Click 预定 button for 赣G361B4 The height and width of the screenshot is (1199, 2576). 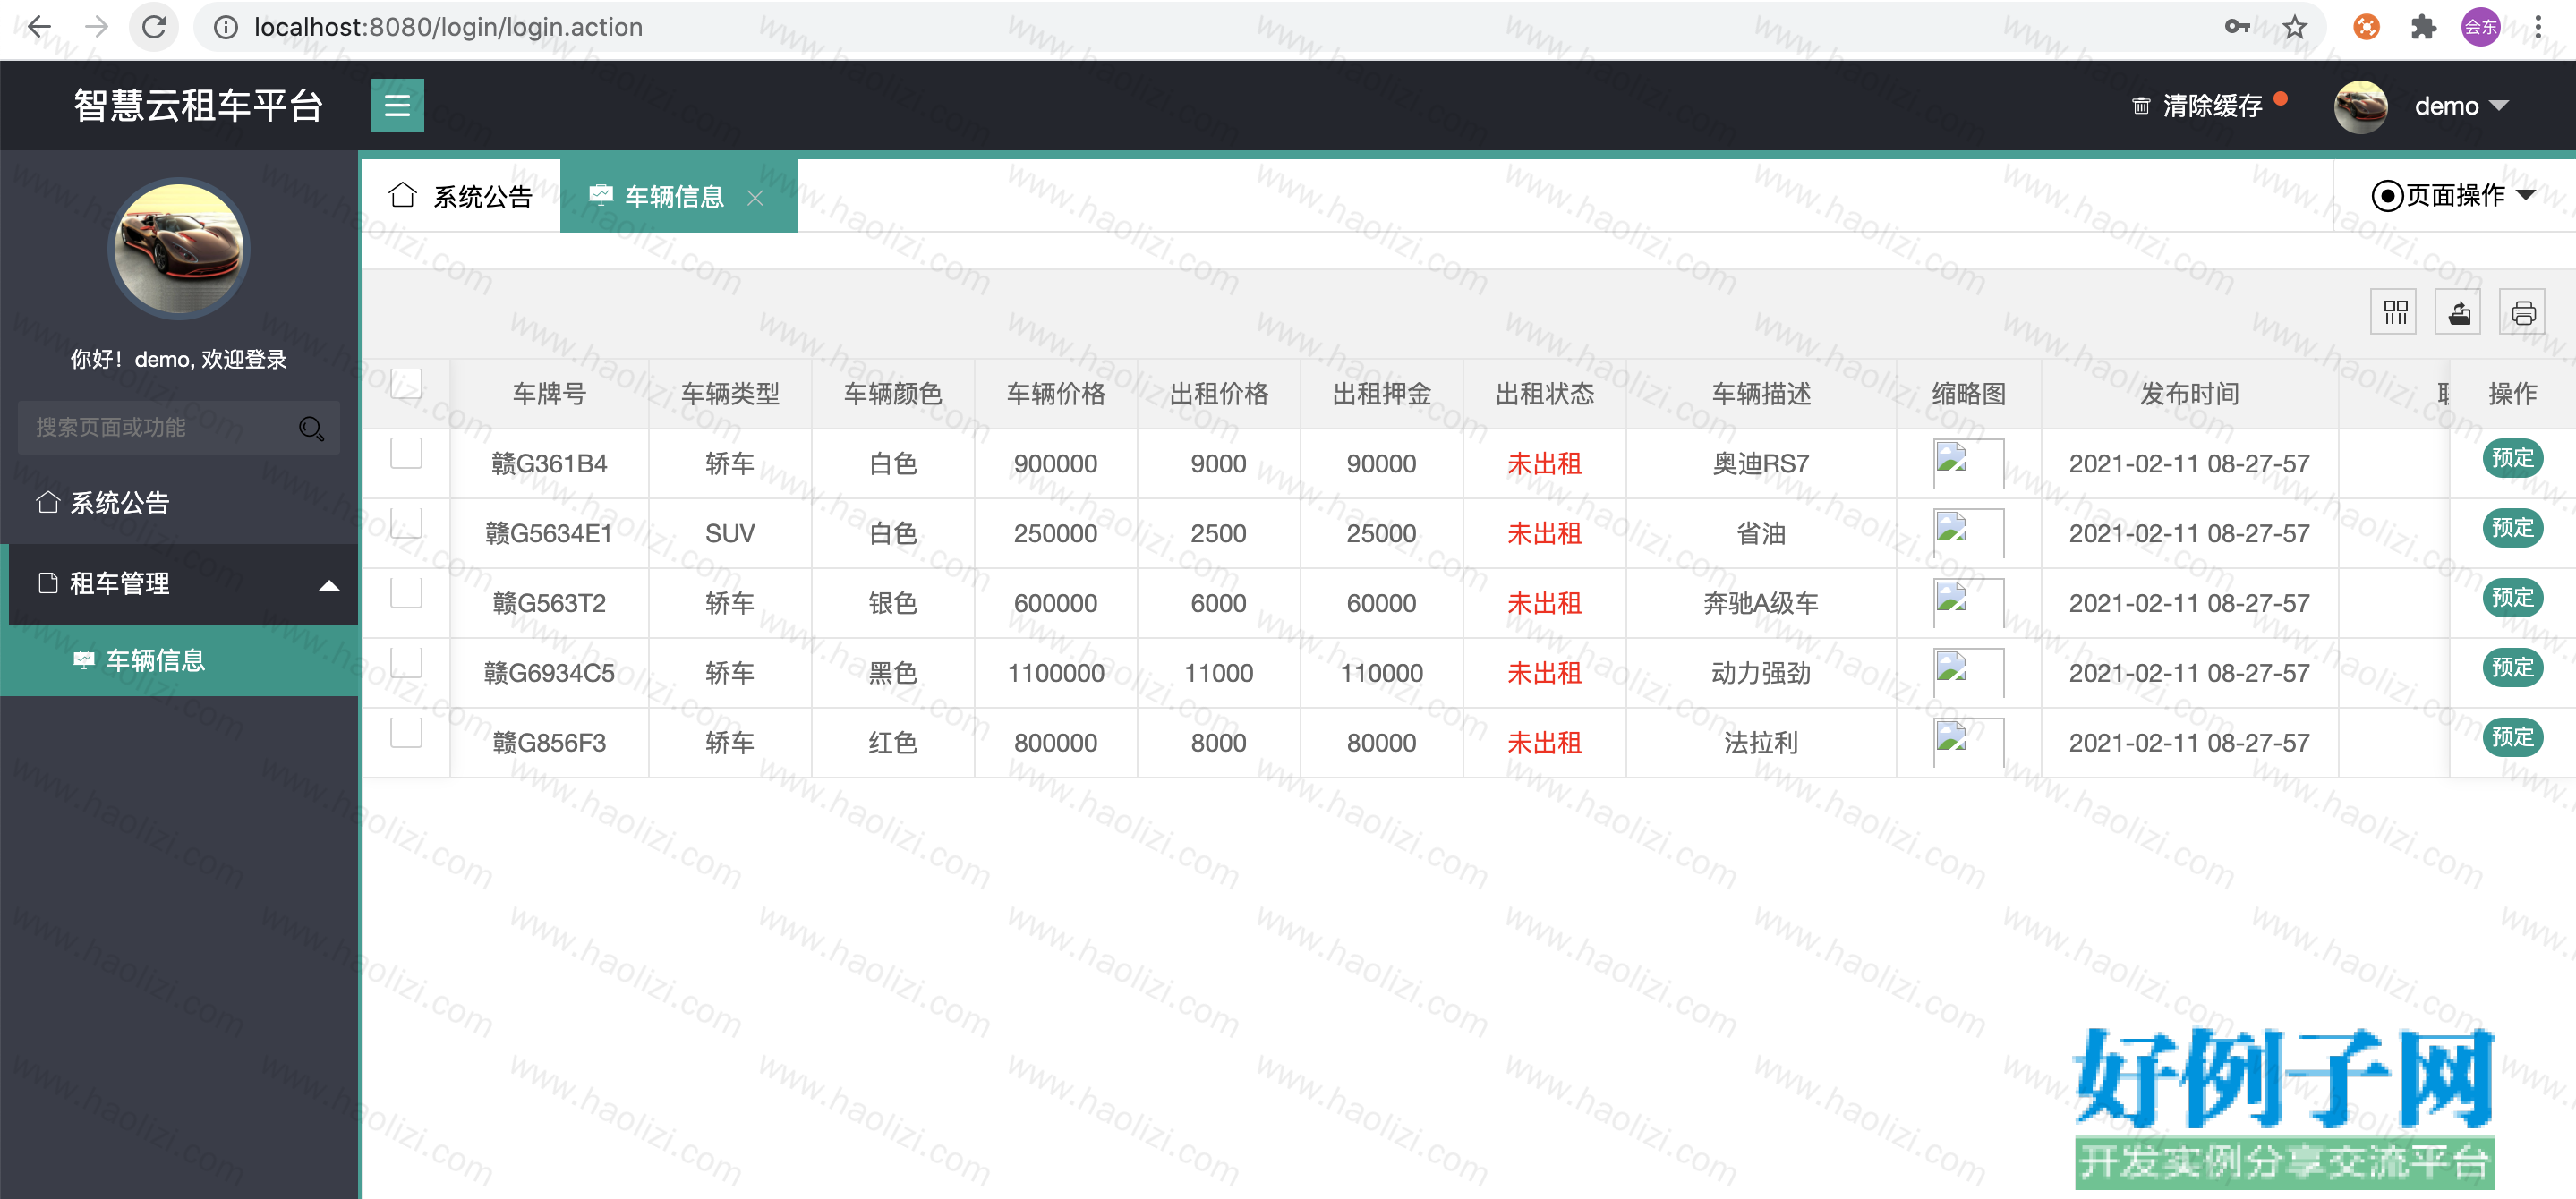(x=2512, y=459)
